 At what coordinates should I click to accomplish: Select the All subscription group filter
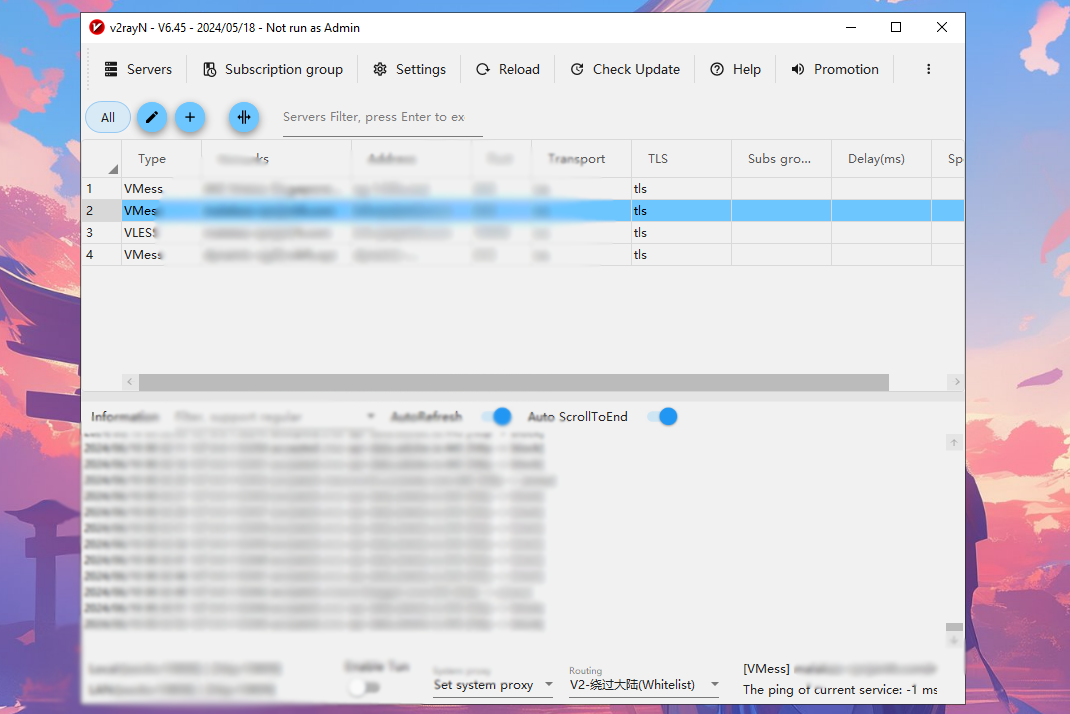coord(108,117)
